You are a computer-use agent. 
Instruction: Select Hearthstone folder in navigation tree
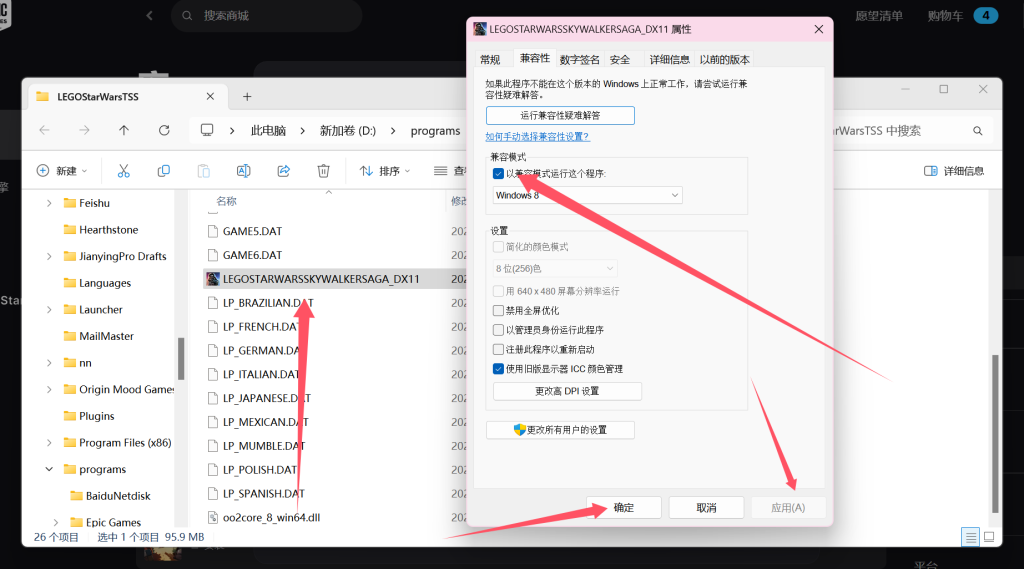(108, 230)
